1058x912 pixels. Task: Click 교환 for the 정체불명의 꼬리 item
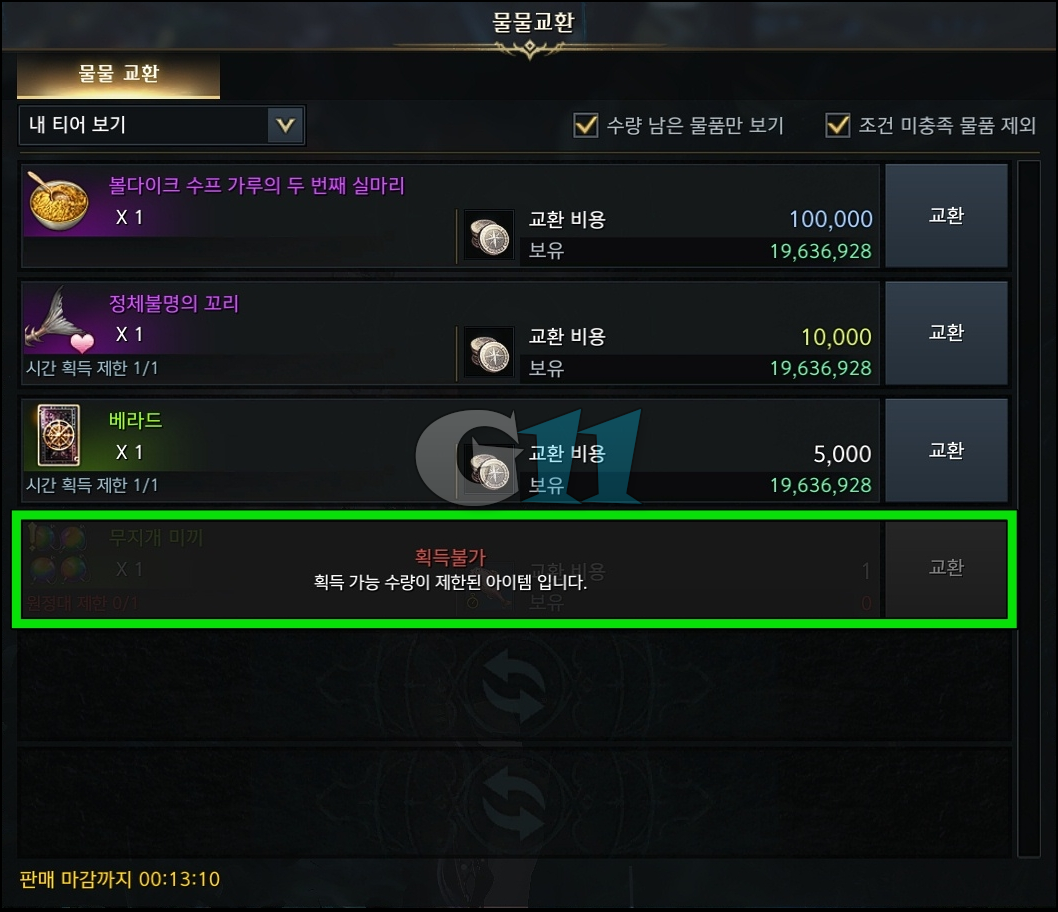pyautogui.click(x=946, y=333)
